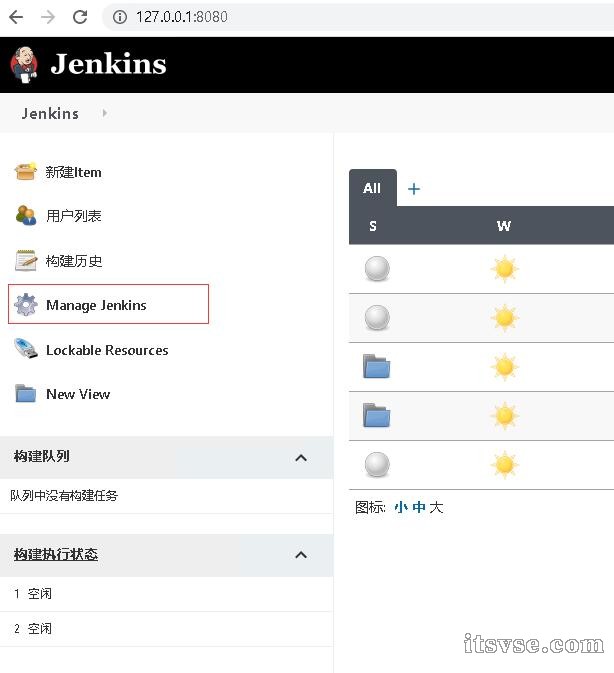This screenshot has width=614, height=673.
Task: Click the sunny weather icon in fifth row
Action: 505,465
